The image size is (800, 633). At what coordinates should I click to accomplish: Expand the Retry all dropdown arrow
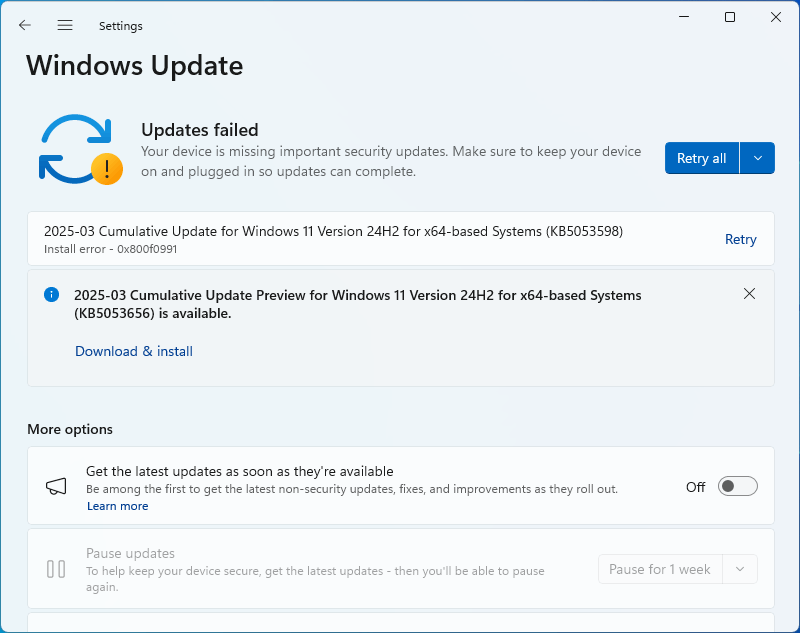(758, 158)
